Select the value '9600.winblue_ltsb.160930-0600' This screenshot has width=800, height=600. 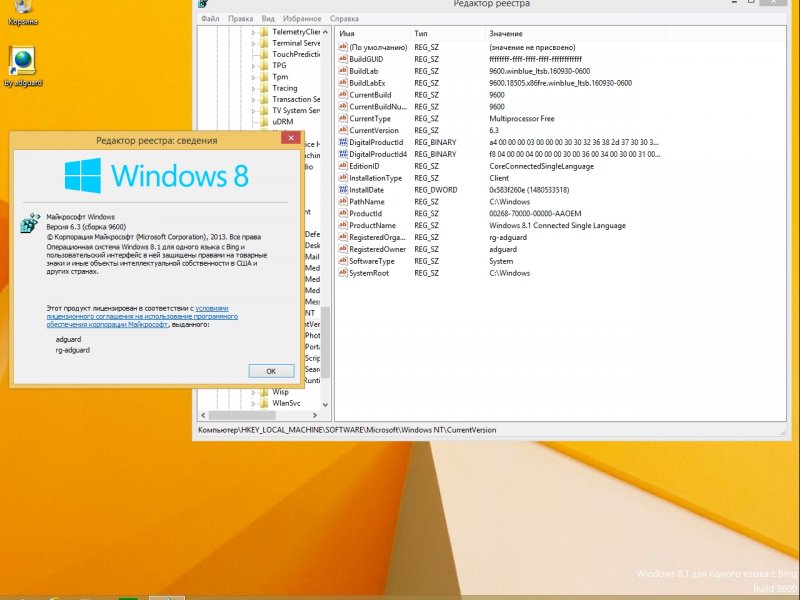click(x=539, y=71)
